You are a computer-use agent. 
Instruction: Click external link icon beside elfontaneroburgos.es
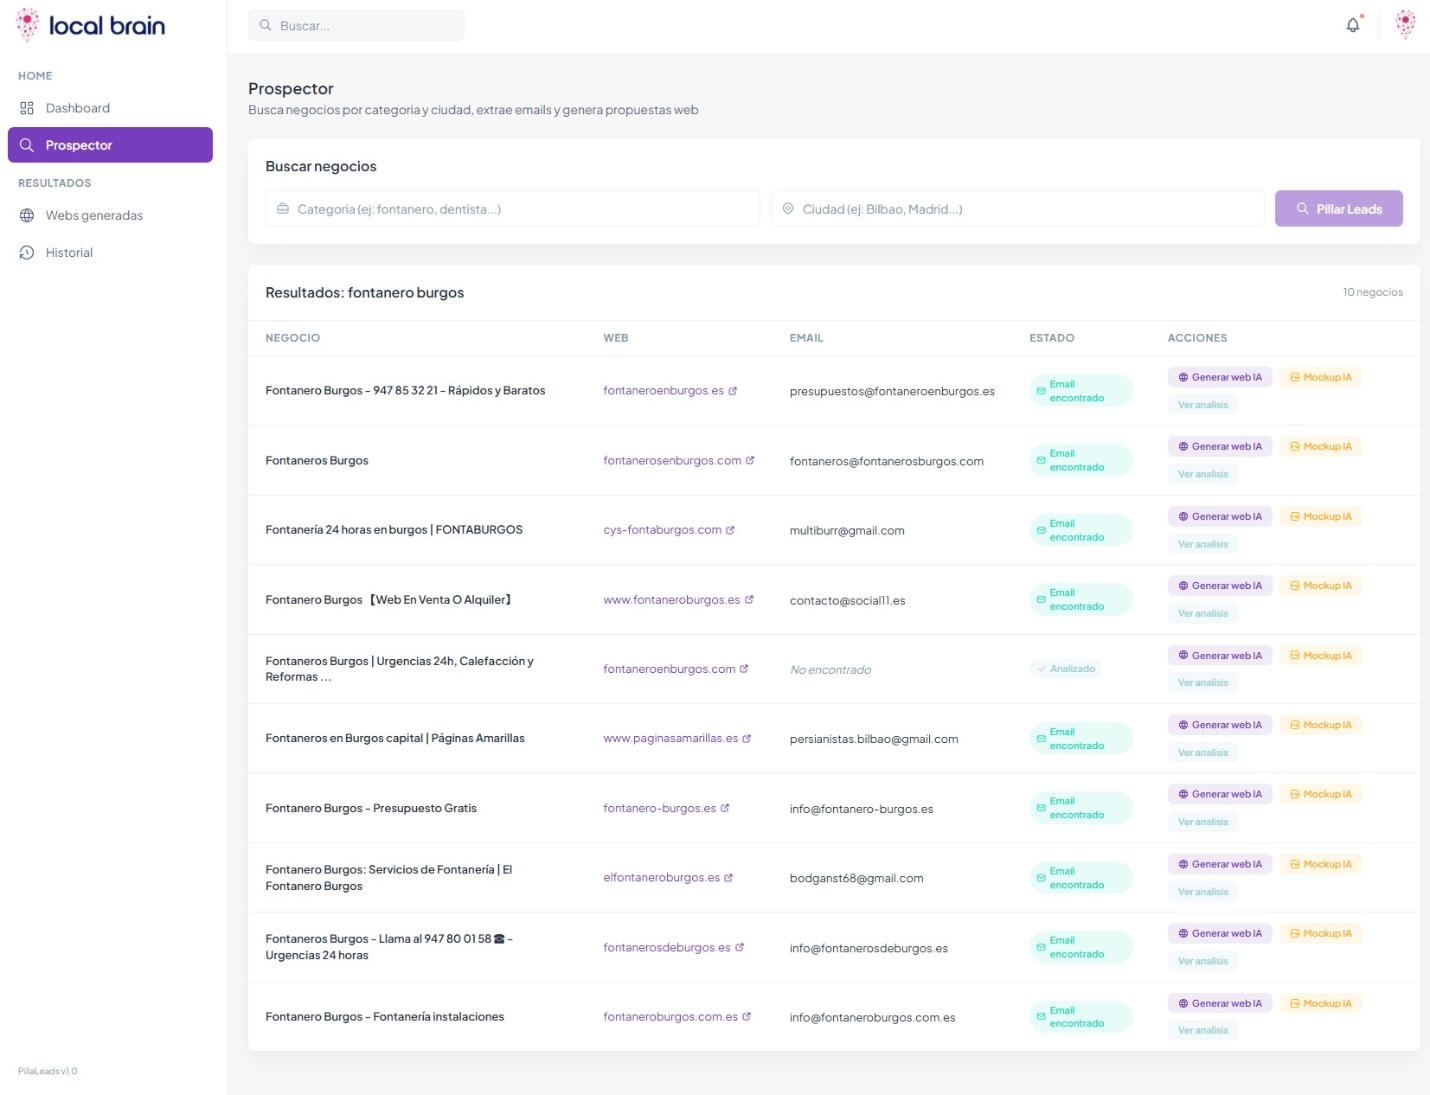[x=728, y=878]
